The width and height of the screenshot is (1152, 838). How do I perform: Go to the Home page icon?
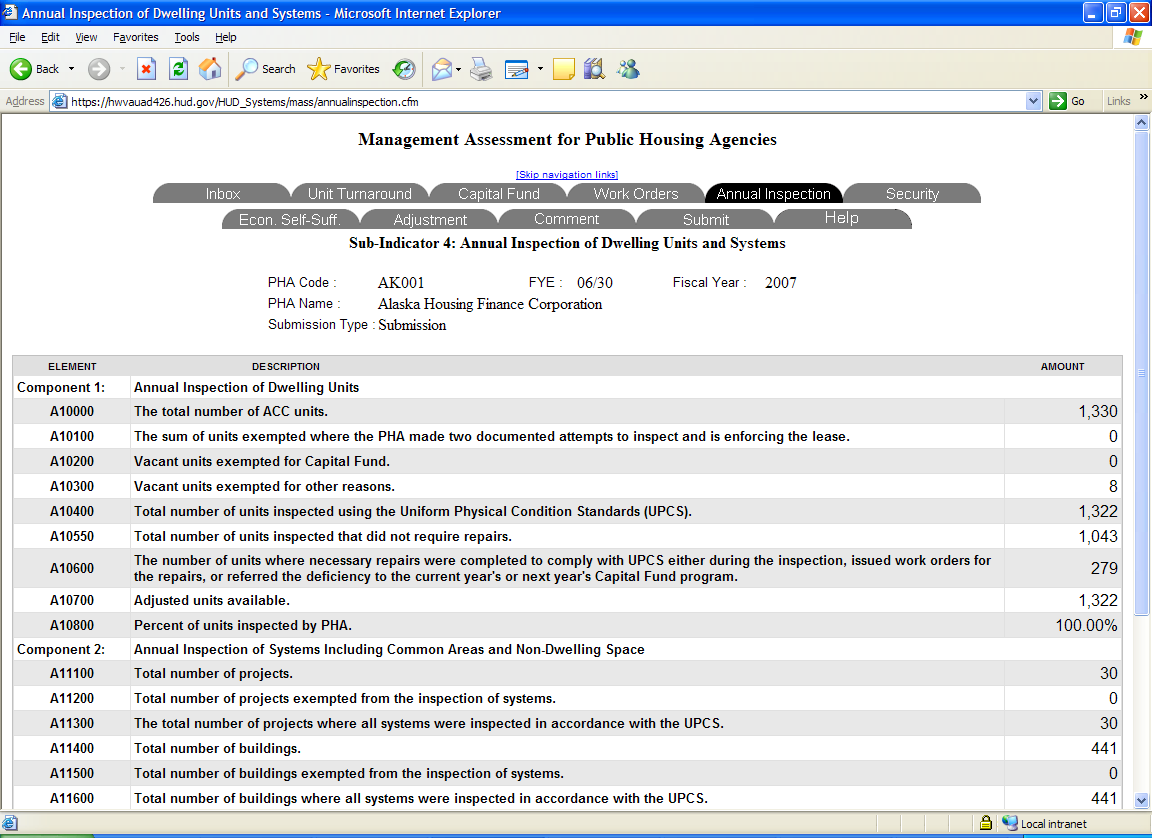[210, 69]
